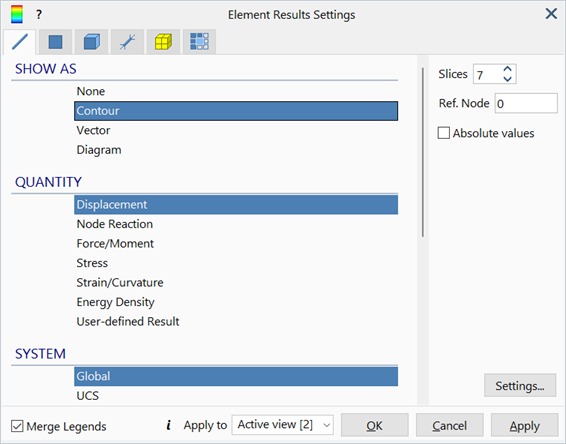Viewport: 566px width, 444px height.
Task: Expand the Apply to Active view dropdown
Action: click(x=283, y=425)
